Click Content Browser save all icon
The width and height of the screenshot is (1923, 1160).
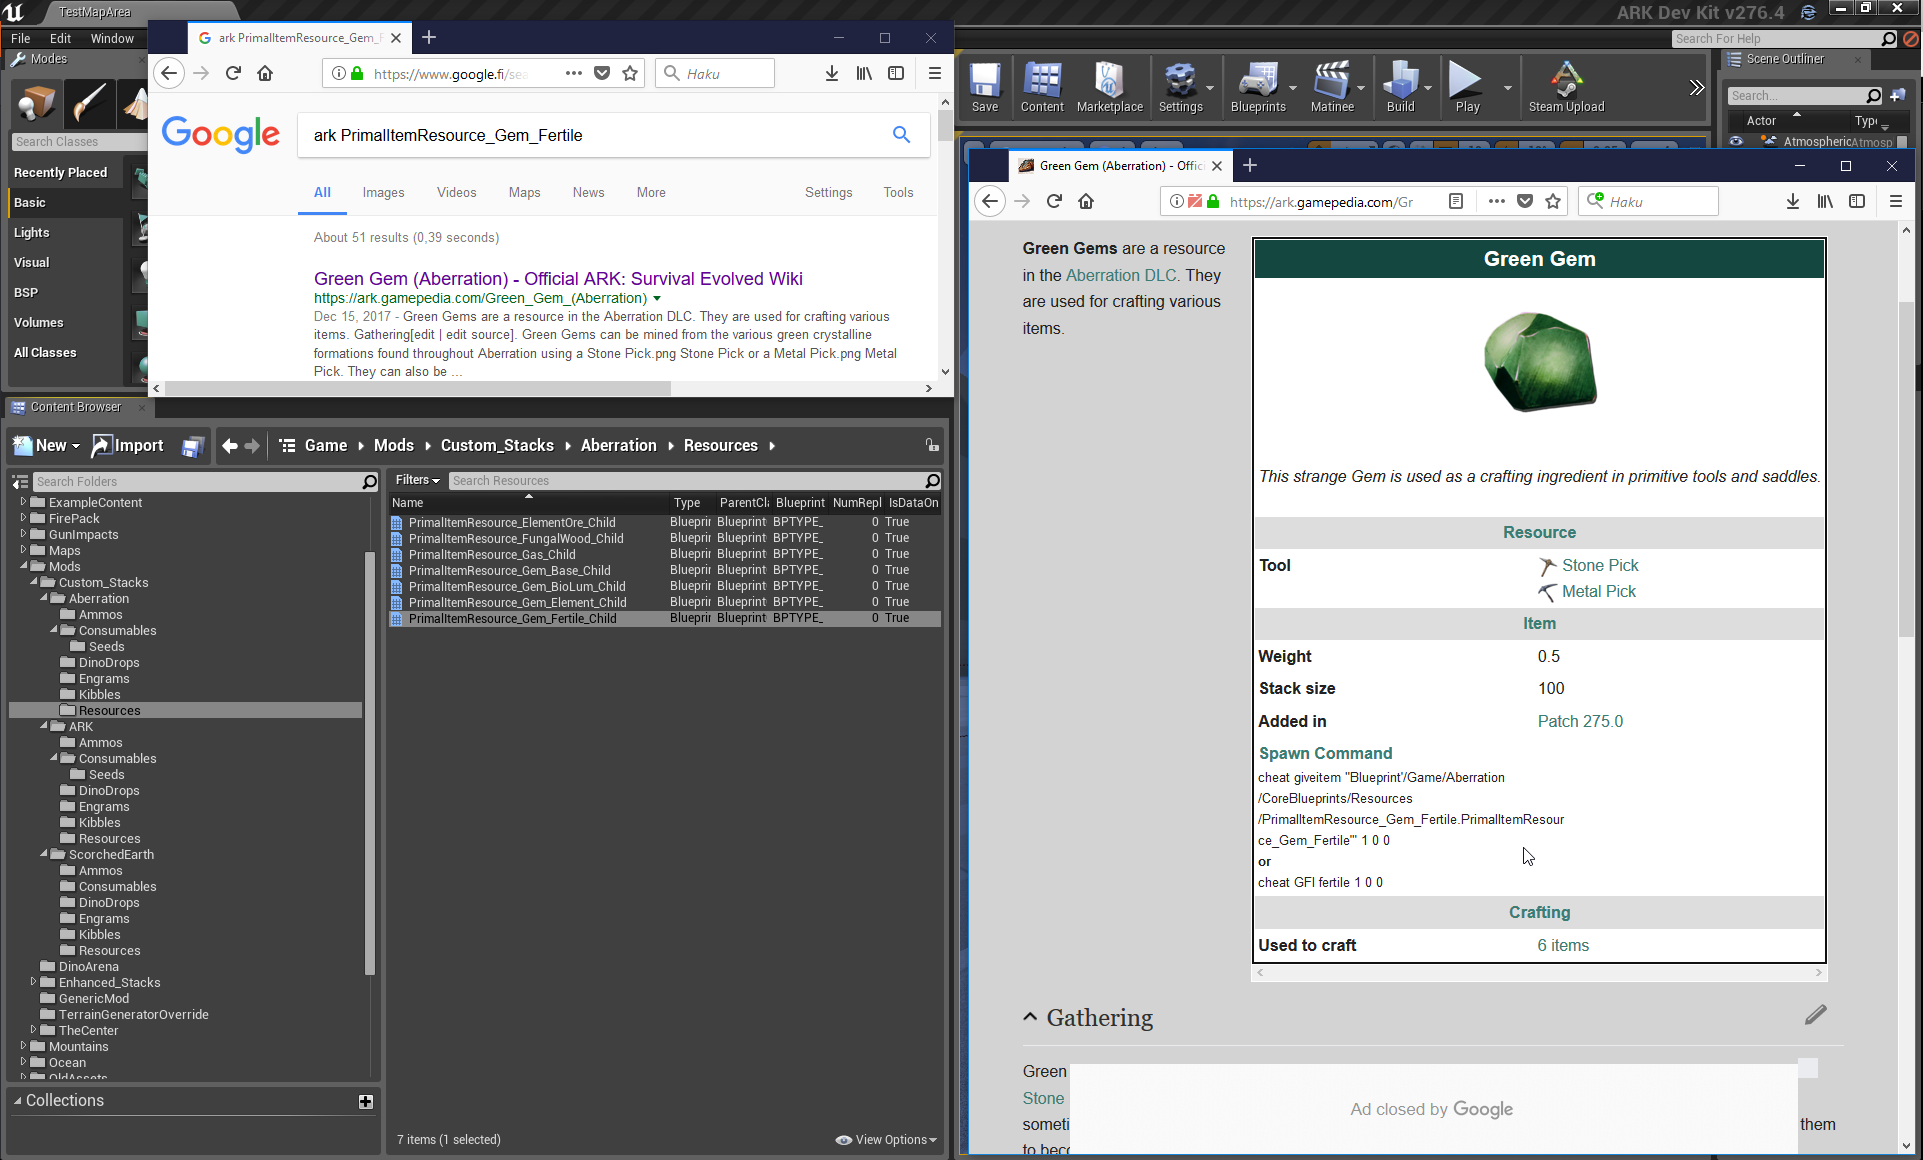click(x=193, y=446)
